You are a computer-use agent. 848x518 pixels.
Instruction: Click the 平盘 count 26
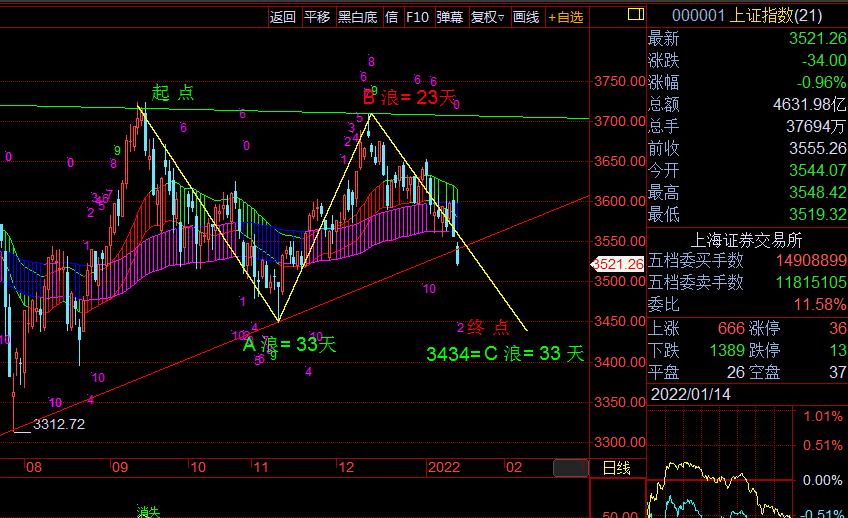tap(736, 372)
